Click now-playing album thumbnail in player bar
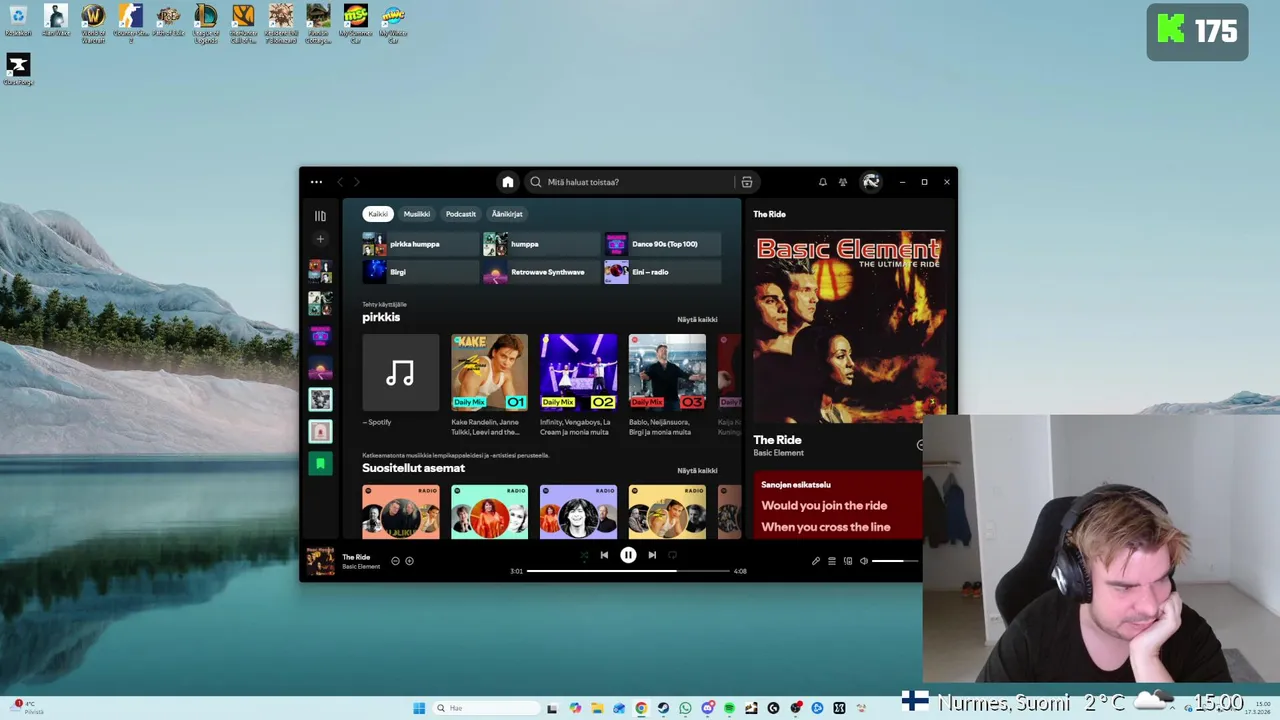The height and width of the screenshot is (720, 1280). 320,561
